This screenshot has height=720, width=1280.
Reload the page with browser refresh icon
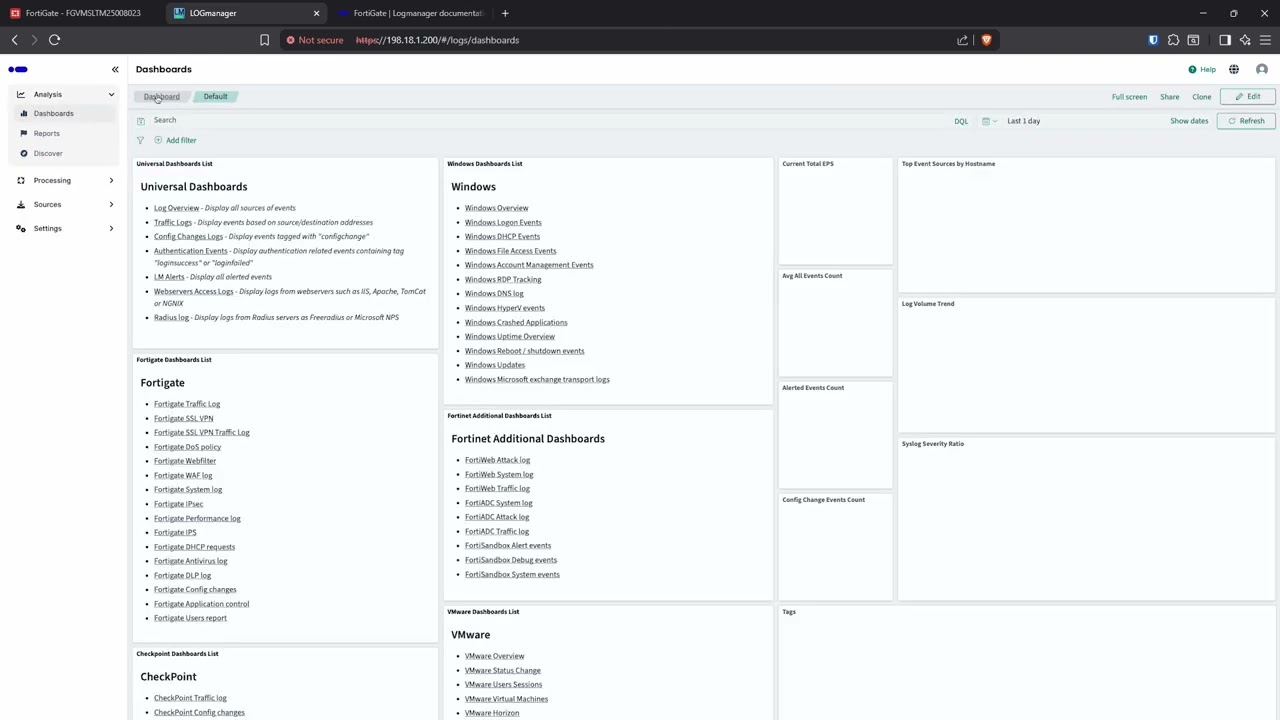pyautogui.click(x=54, y=40)
